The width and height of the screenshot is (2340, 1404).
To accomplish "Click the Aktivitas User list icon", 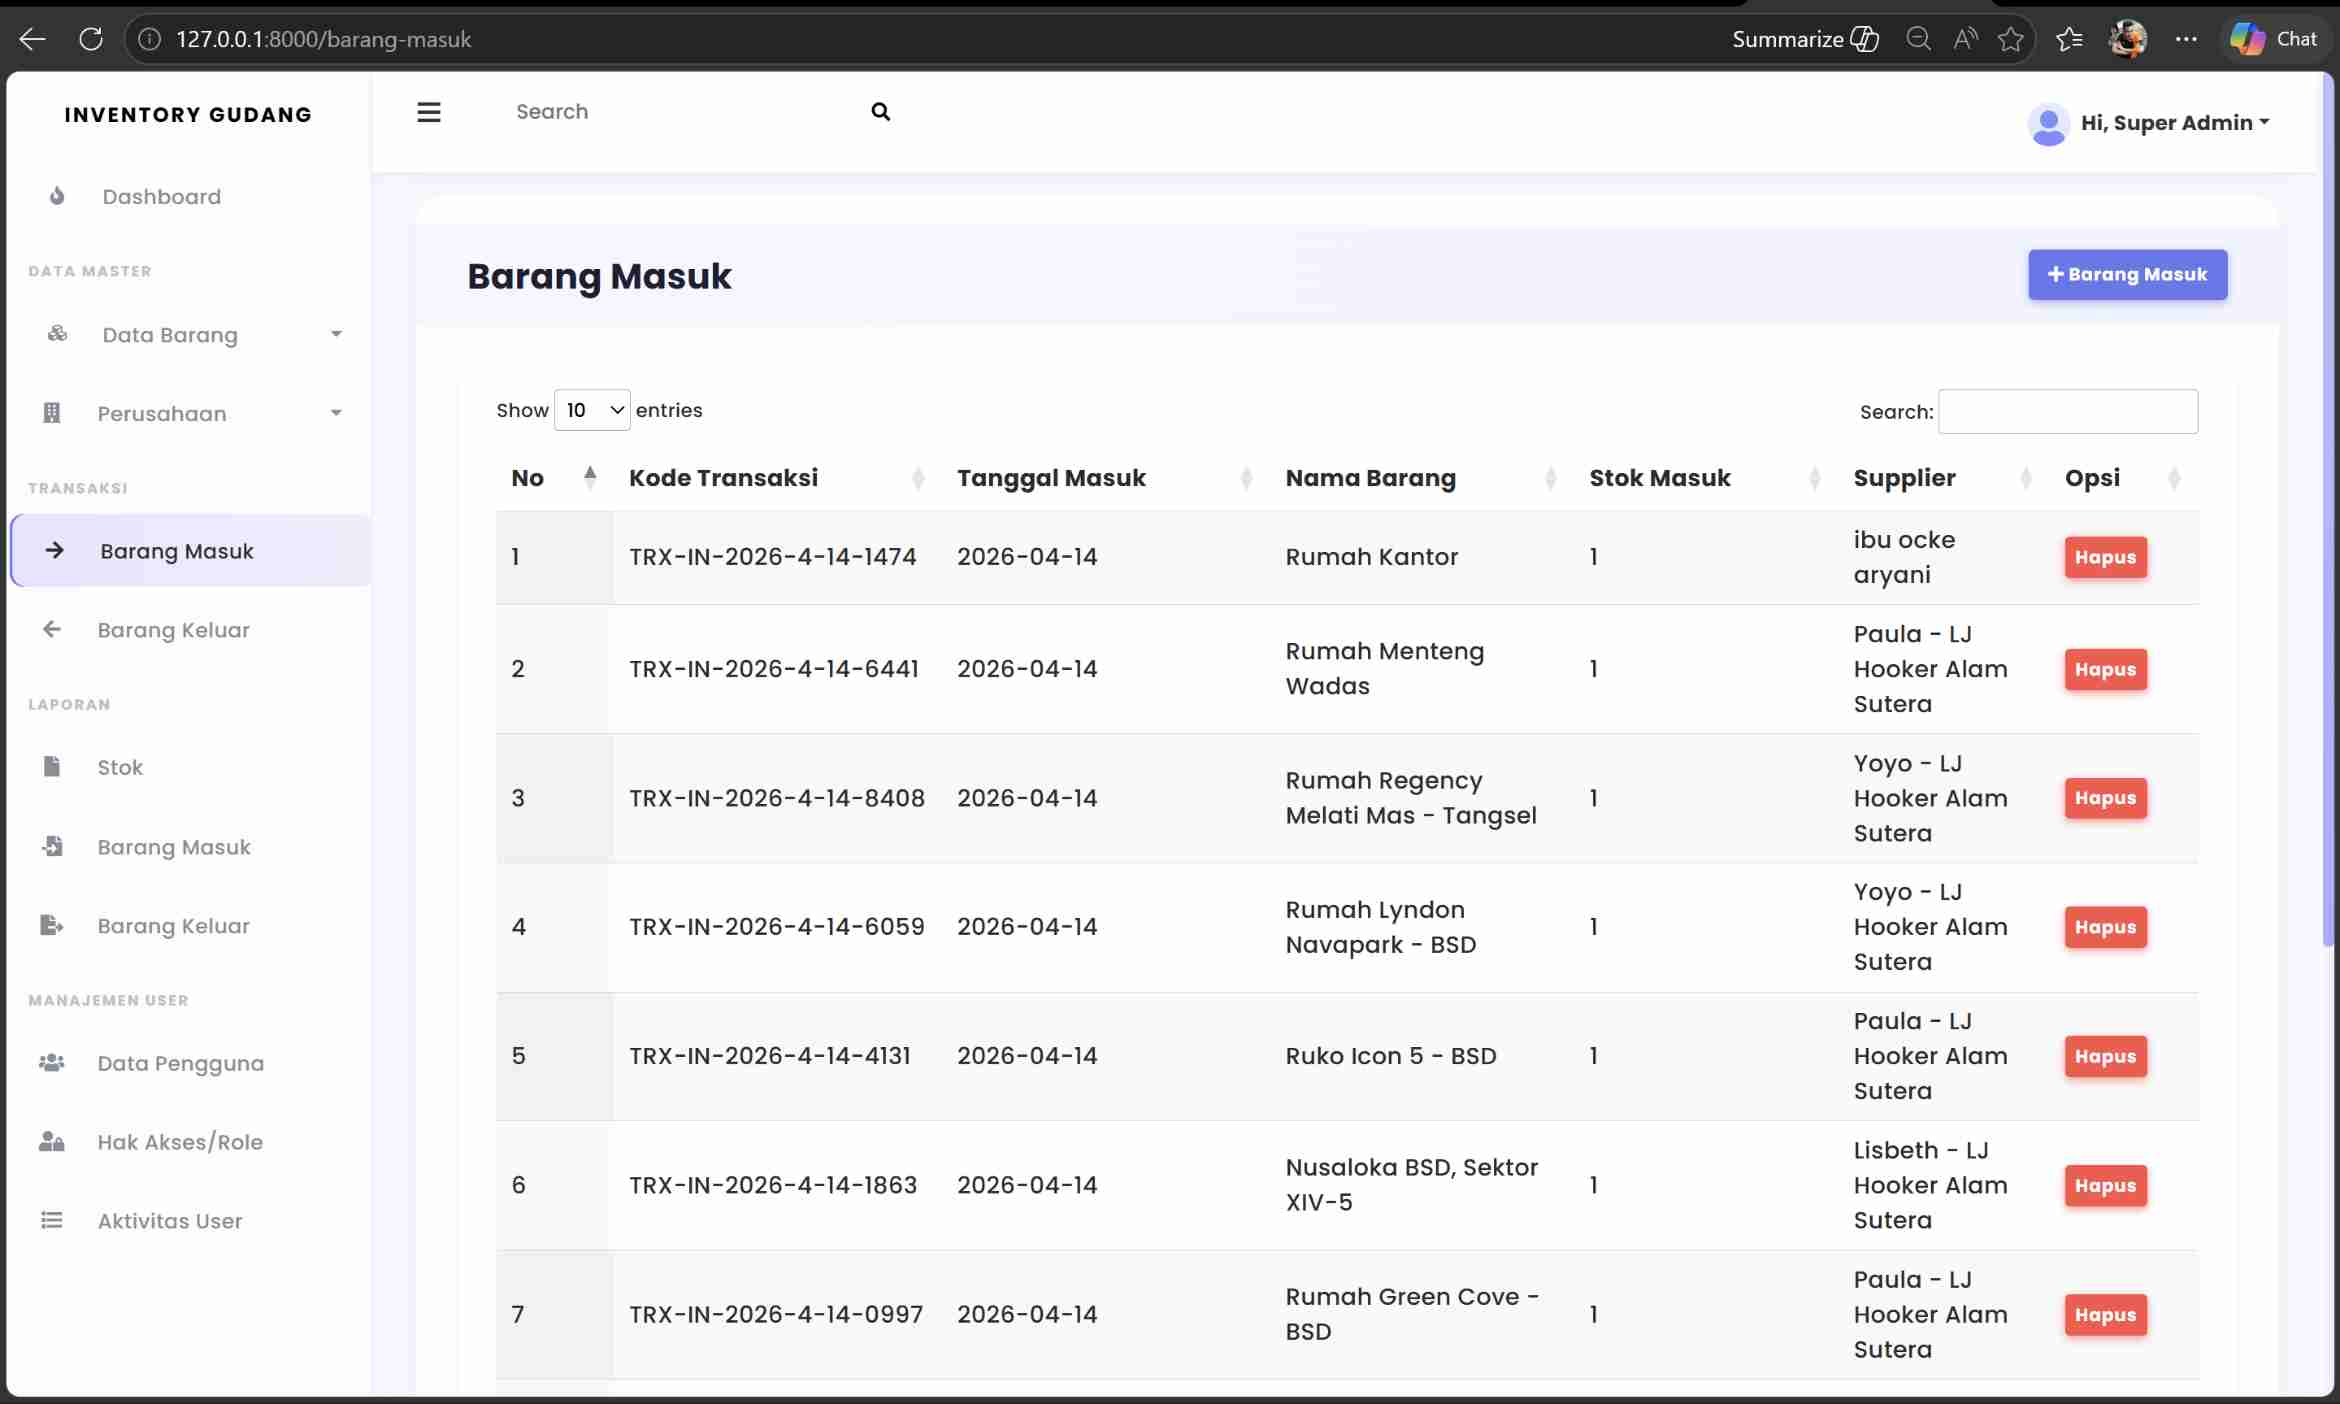I will pos(52,1220).
